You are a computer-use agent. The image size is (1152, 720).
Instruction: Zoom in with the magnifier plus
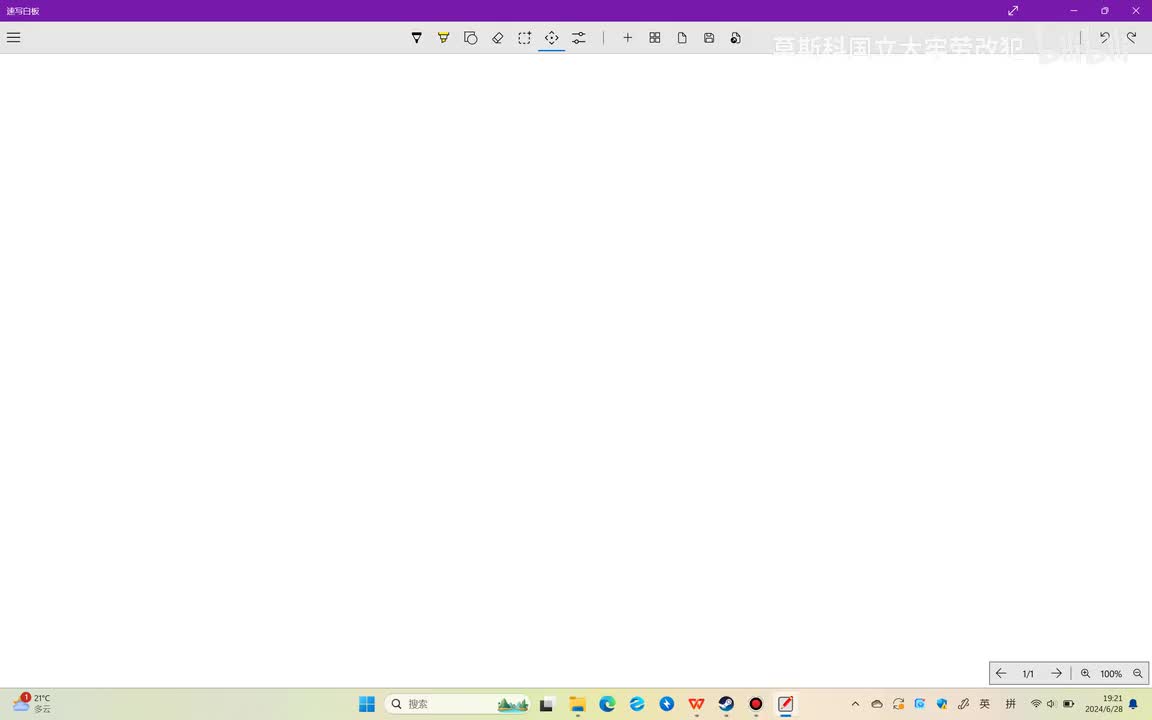[1085, 673]
